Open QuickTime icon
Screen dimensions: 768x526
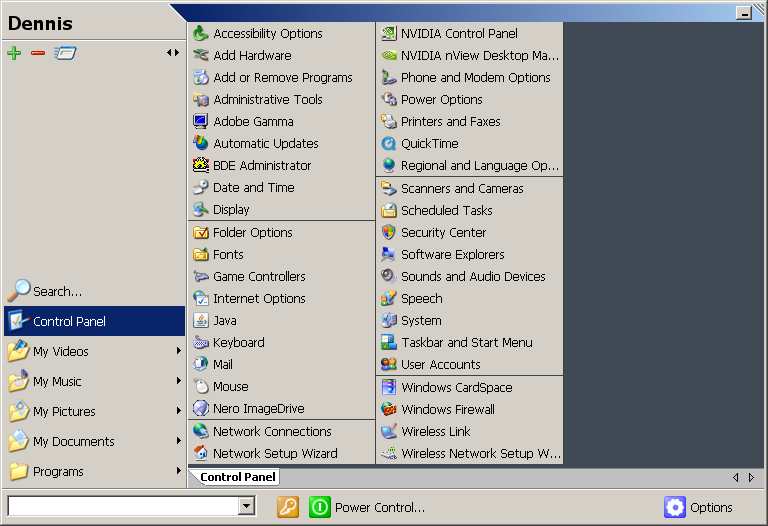pos(388,143)
